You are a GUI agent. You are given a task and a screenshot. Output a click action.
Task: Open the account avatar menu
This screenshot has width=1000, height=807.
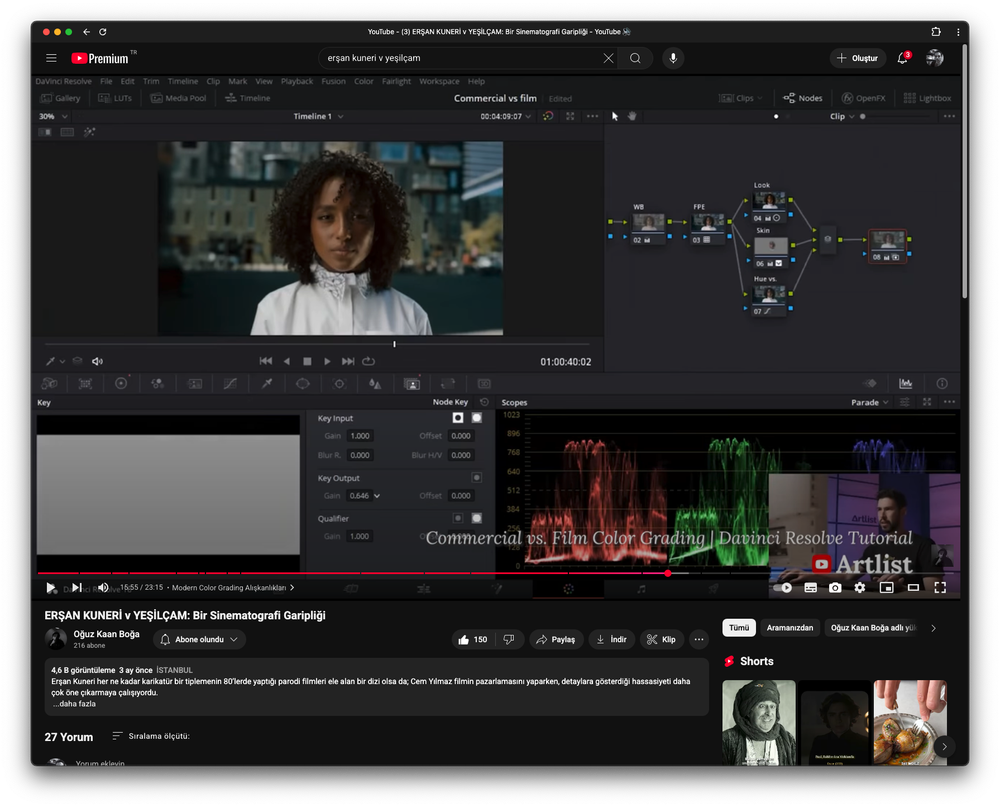coord(934,58)
